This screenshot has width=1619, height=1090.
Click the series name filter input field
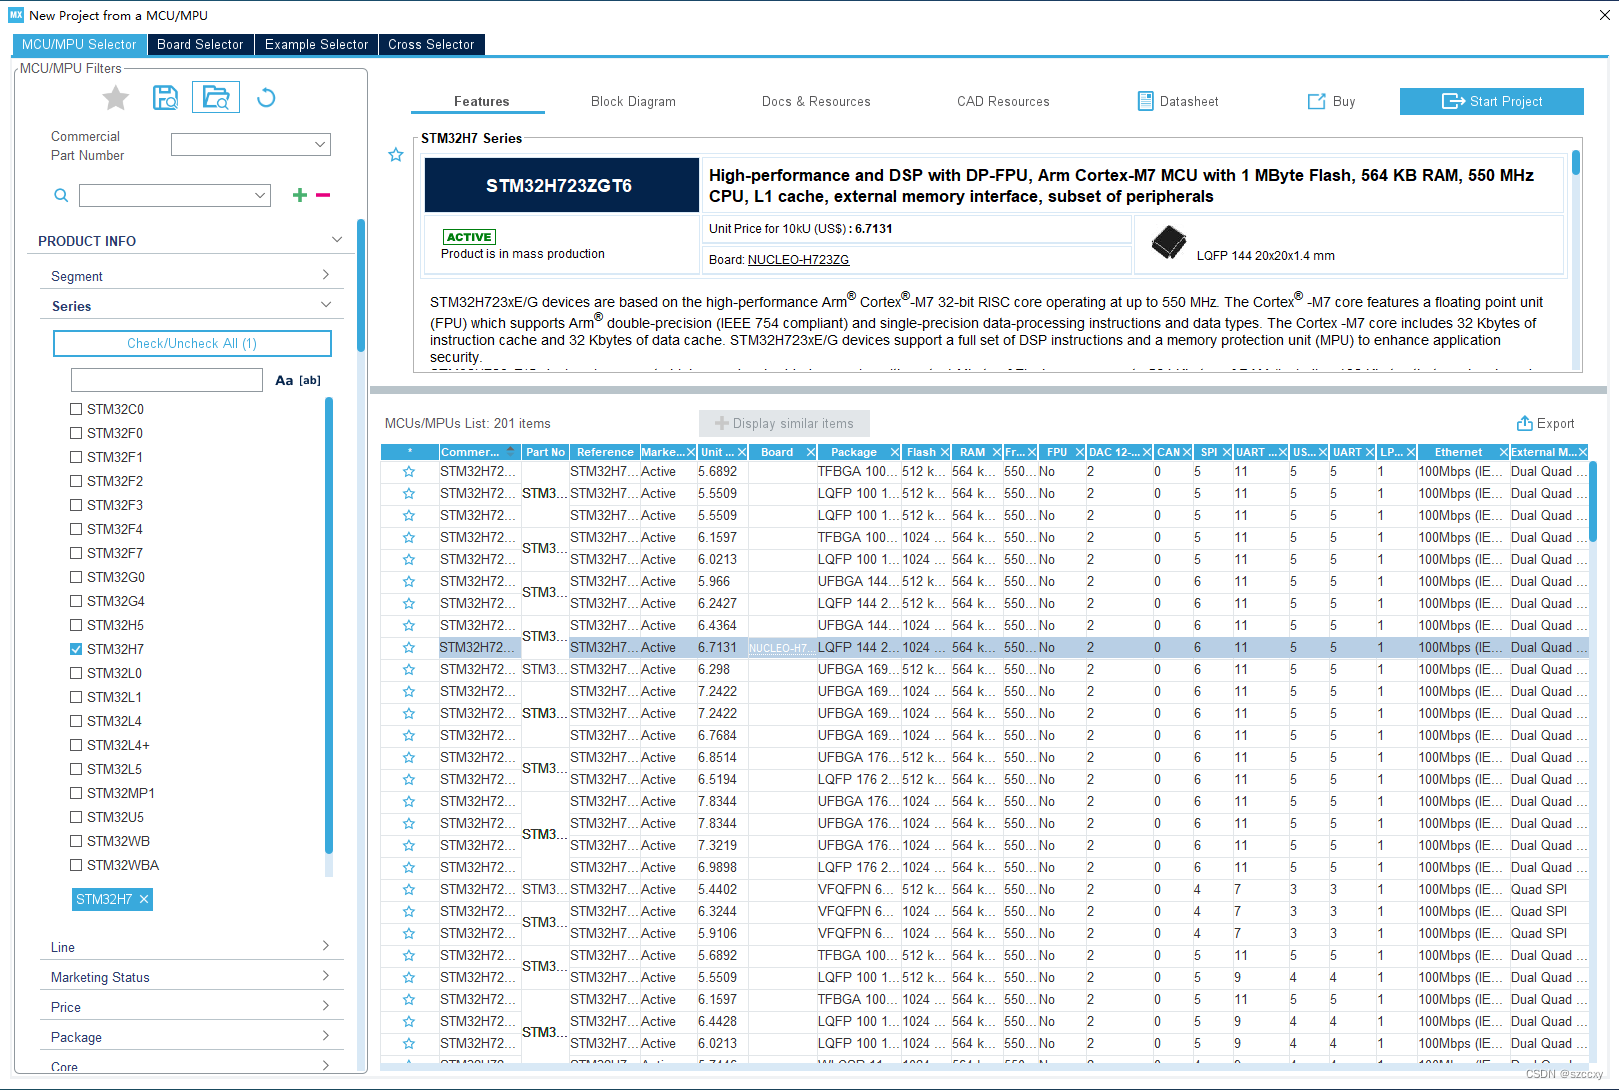[x=167, y=380]
